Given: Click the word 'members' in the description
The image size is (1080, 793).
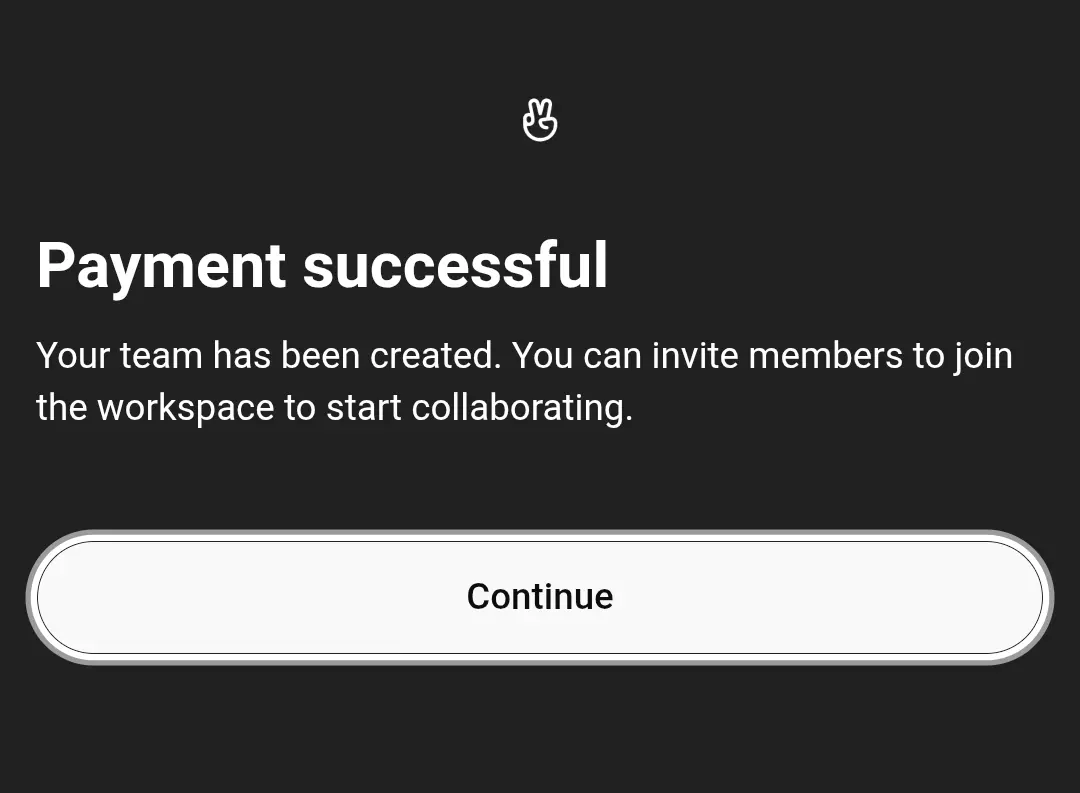Looking at the screenshot, I should [825, 356].
